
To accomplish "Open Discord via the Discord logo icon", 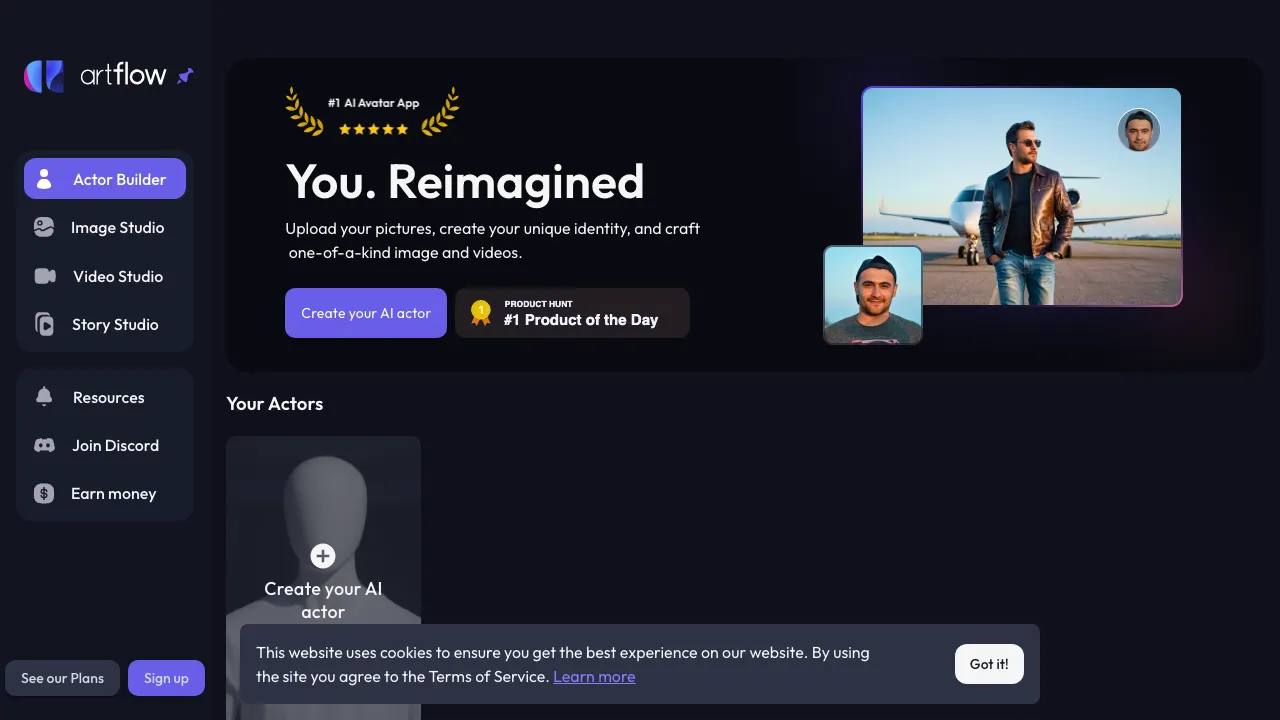I will (x=44, y=445).
